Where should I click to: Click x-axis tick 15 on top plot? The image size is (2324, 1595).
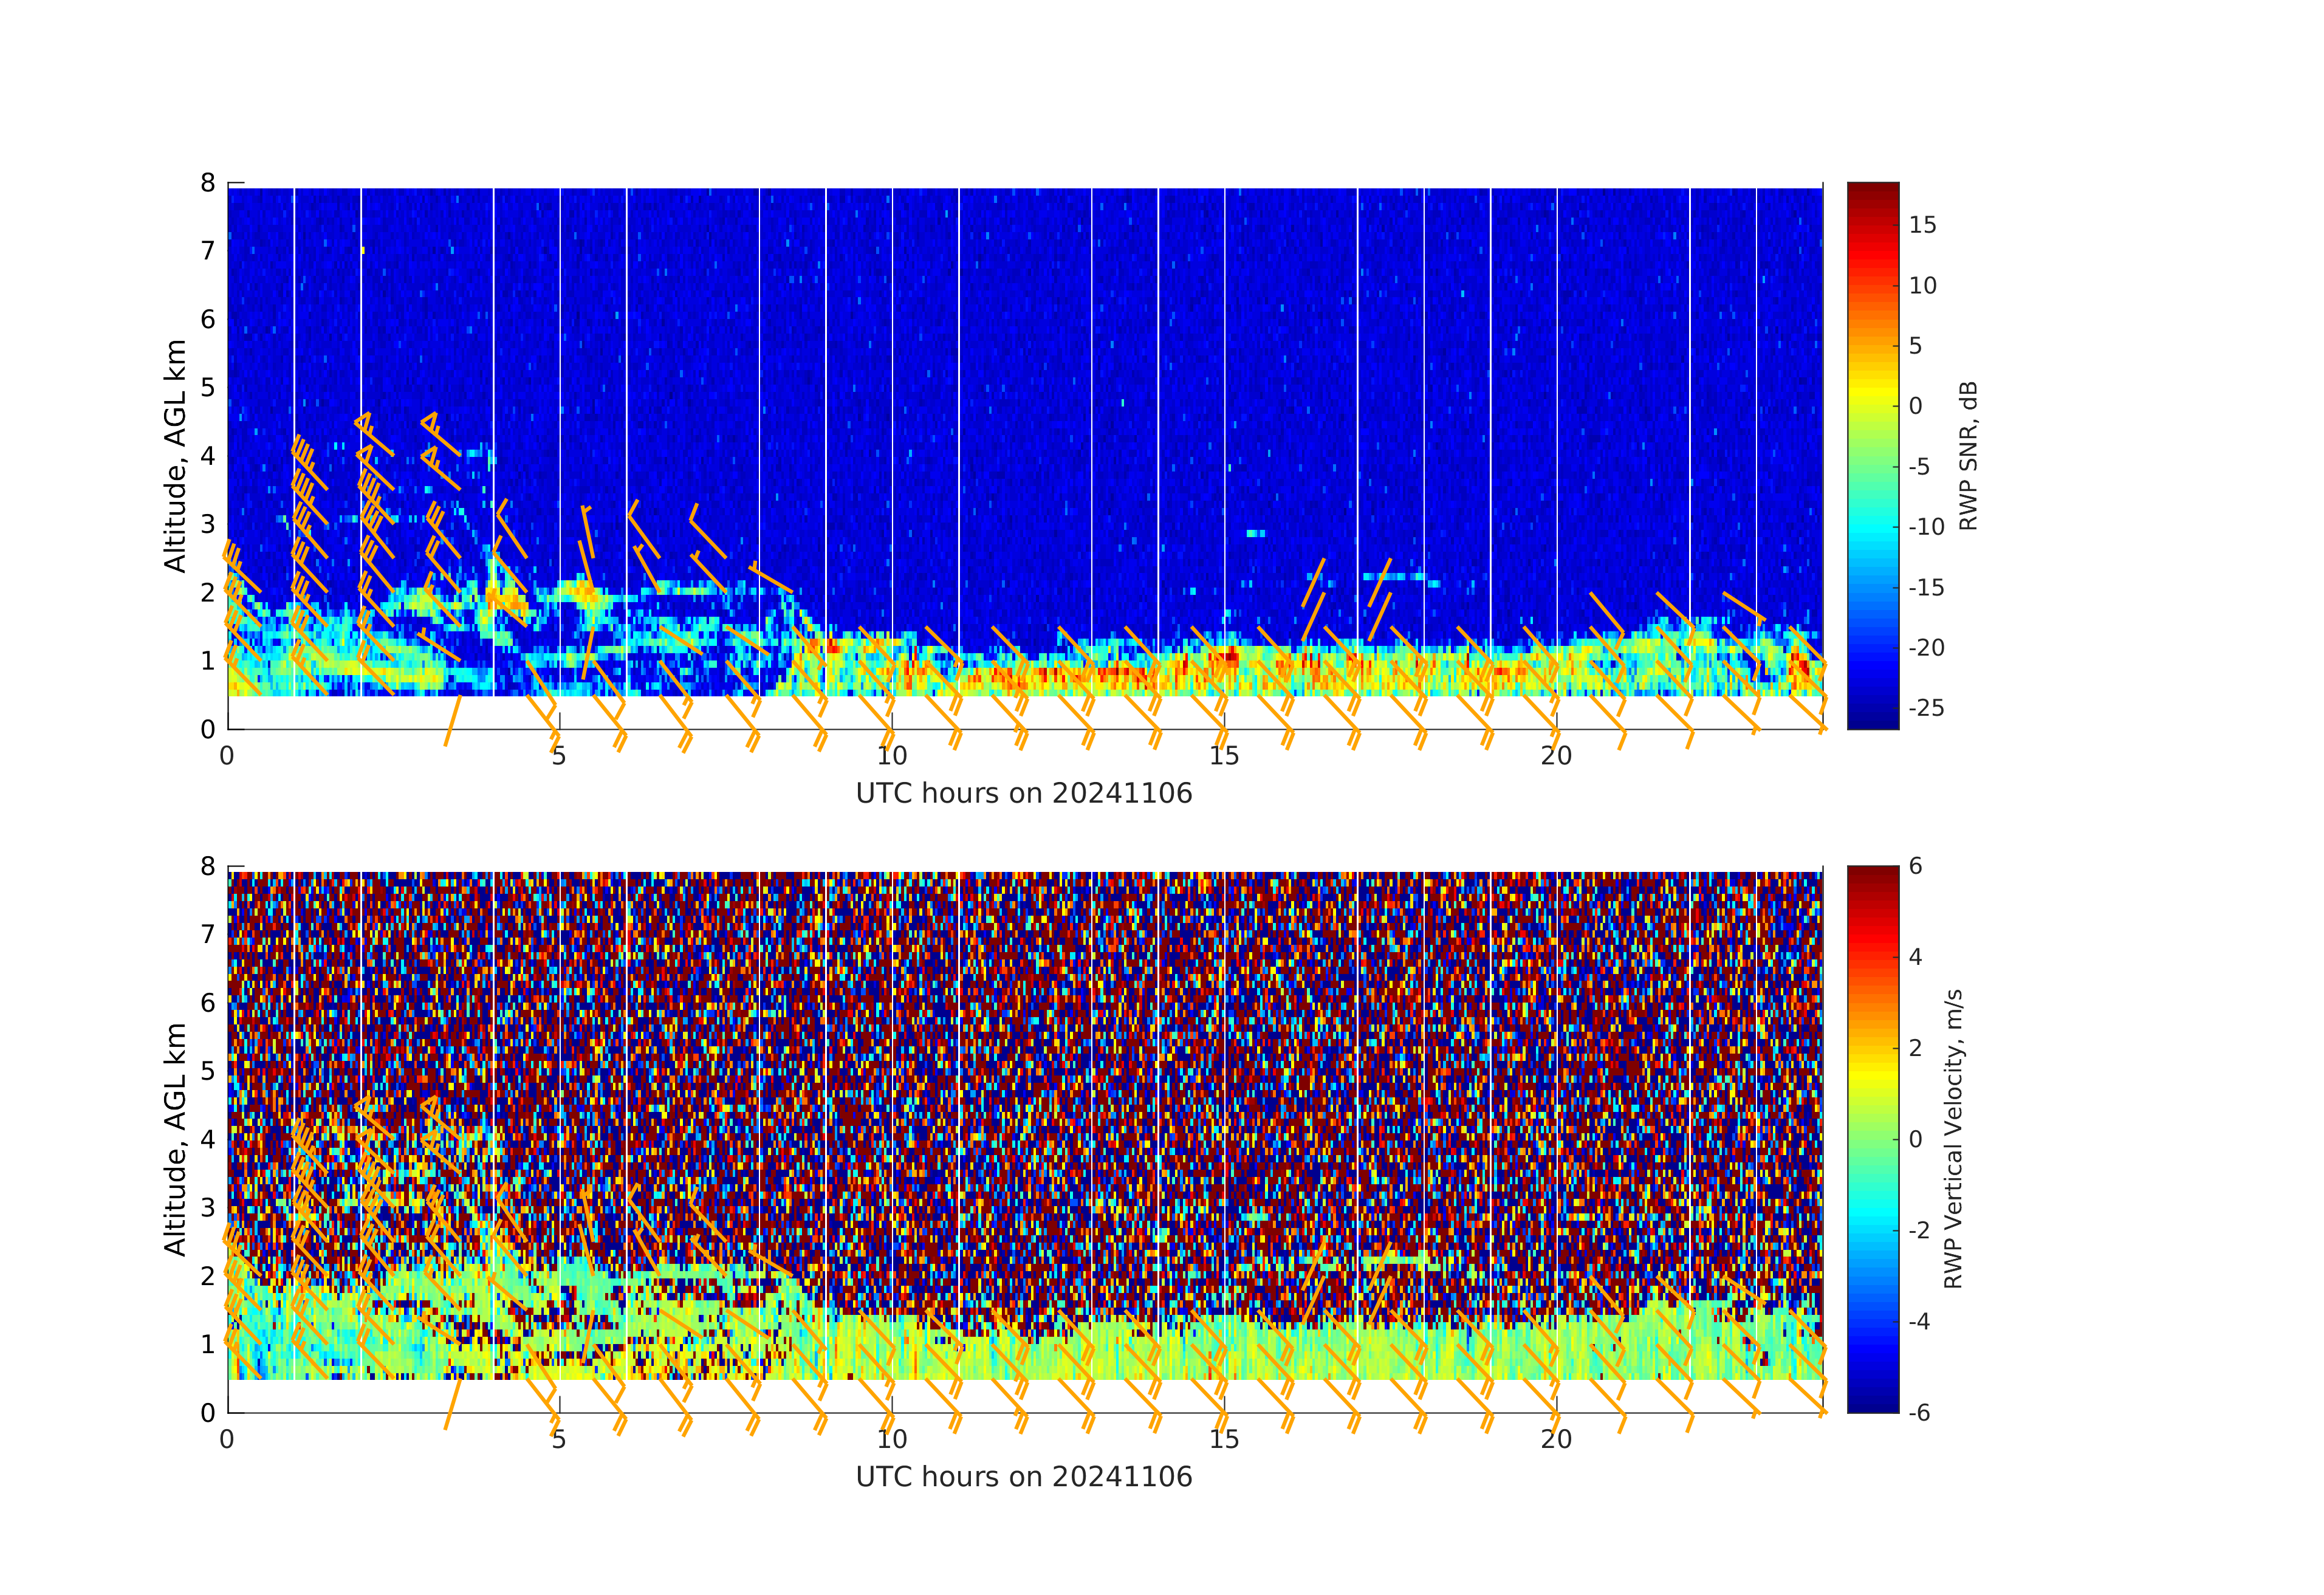click(1224, 756)
